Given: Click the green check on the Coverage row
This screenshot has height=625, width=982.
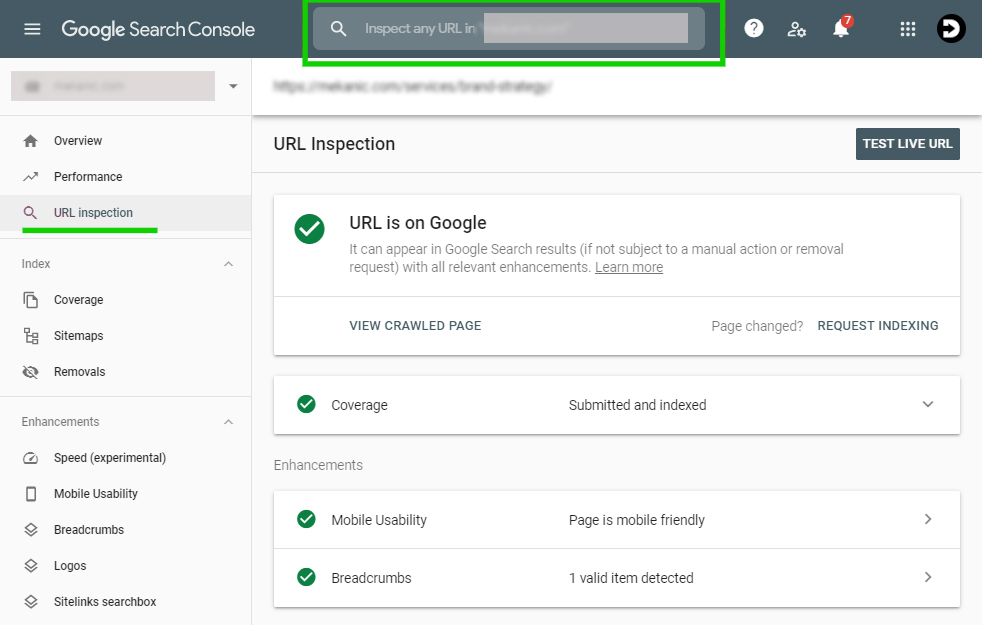Looking at the screenshot, I should (x=306, y=405).
